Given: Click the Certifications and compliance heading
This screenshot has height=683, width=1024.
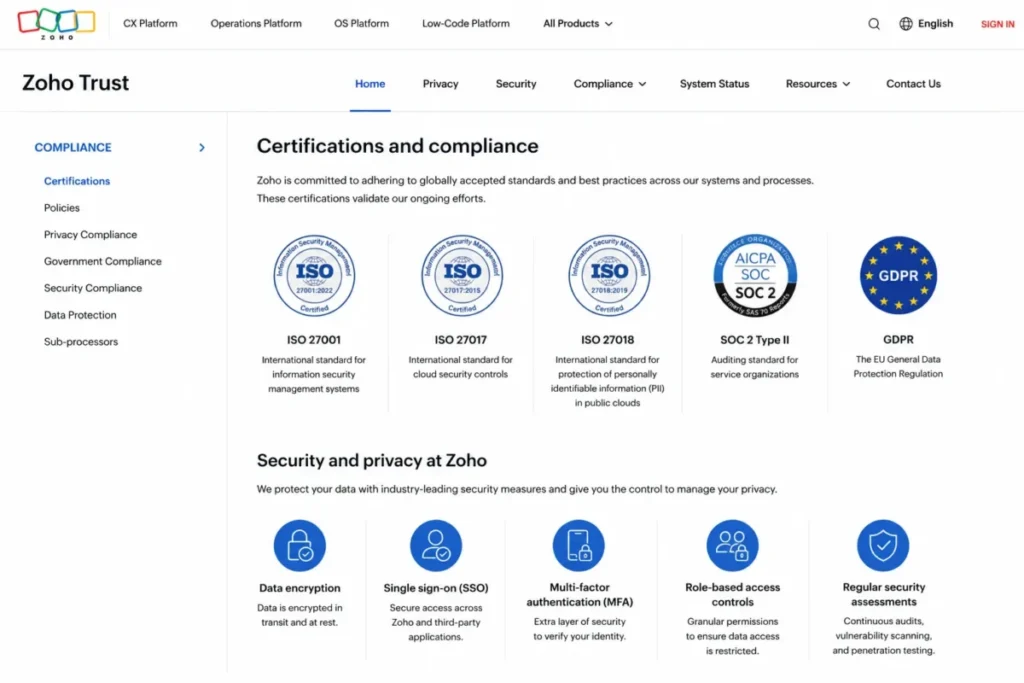Looking at the screenshot, I should pos(397,146).
